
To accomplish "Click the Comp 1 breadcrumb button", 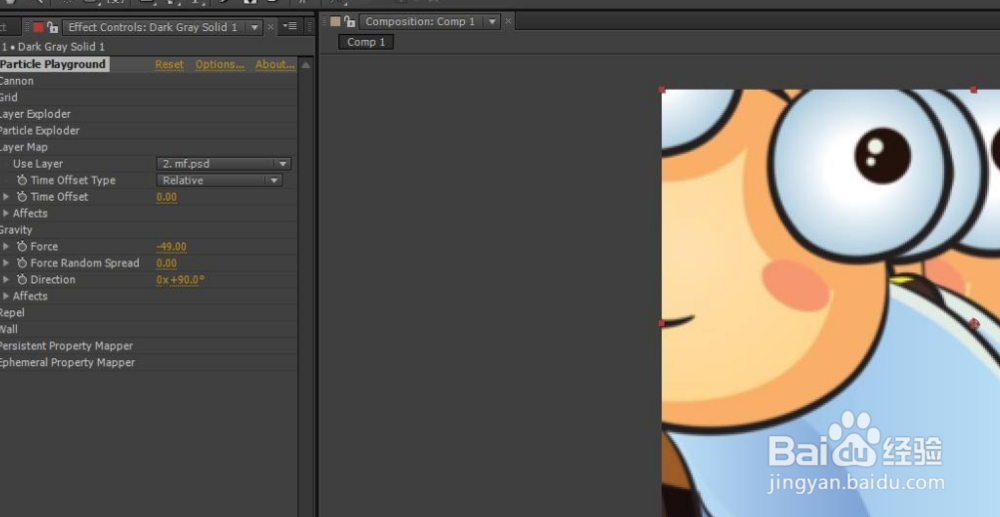I will point(366,42).
